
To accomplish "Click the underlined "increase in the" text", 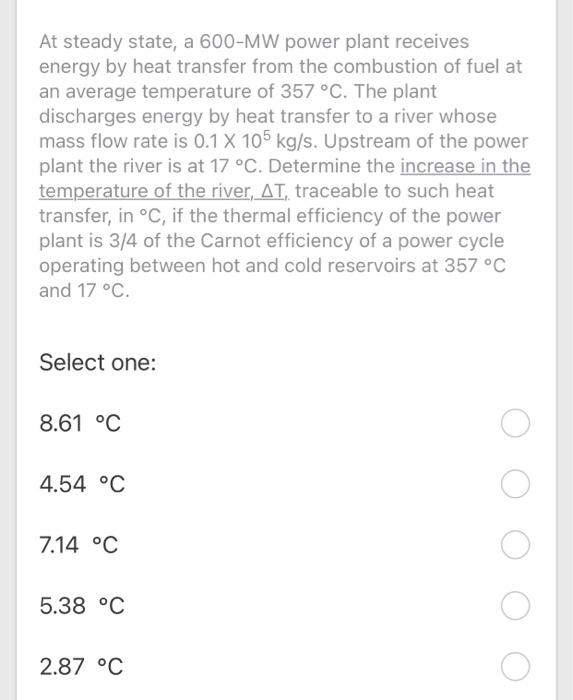I will tap(465, 166).
